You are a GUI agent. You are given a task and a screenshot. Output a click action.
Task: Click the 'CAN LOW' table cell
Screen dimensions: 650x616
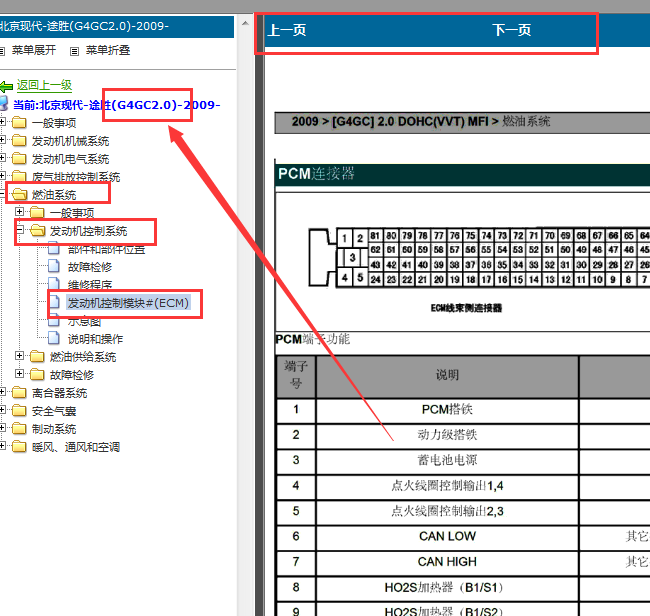tap(447, 536)
